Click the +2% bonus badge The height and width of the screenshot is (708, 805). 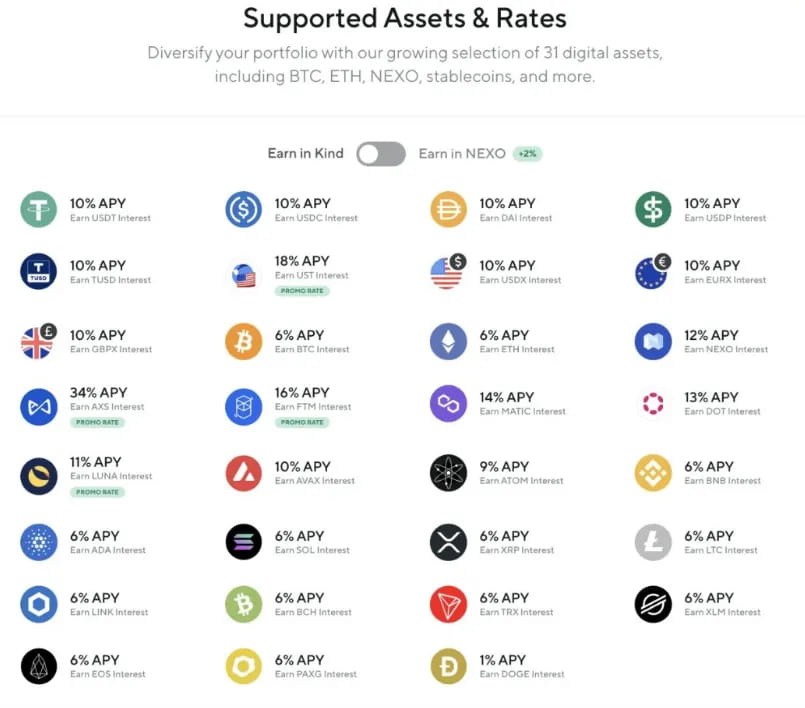pyautogui.click(x=527, y=154)
